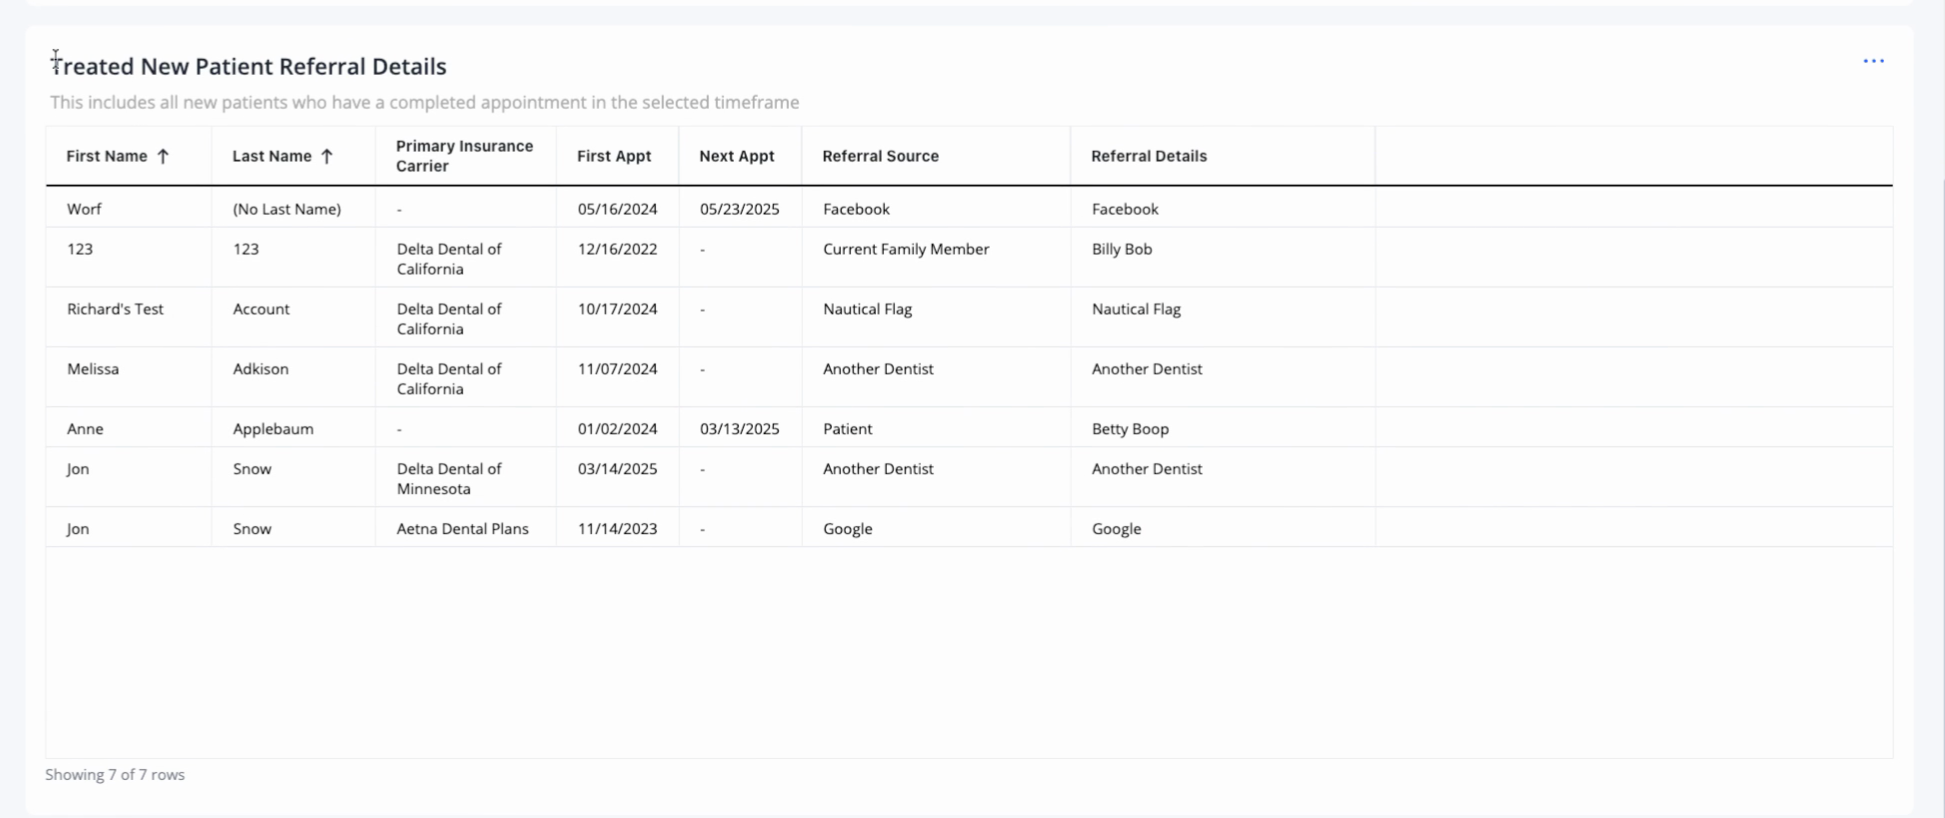Open the three-dot options menu
Image resolution: width=1945 pixels, height=818 pixels.
[x=1873, y=61]
